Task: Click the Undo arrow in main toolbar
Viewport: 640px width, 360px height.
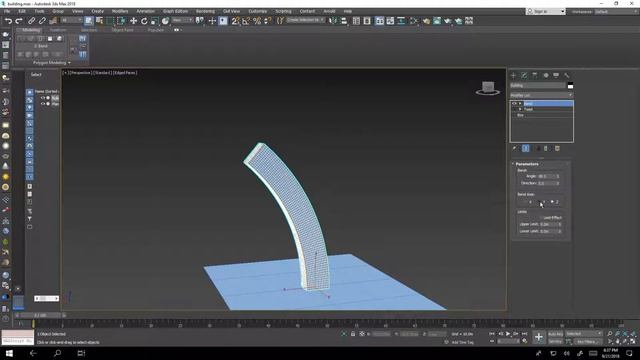Action: [x=8, y=21]
